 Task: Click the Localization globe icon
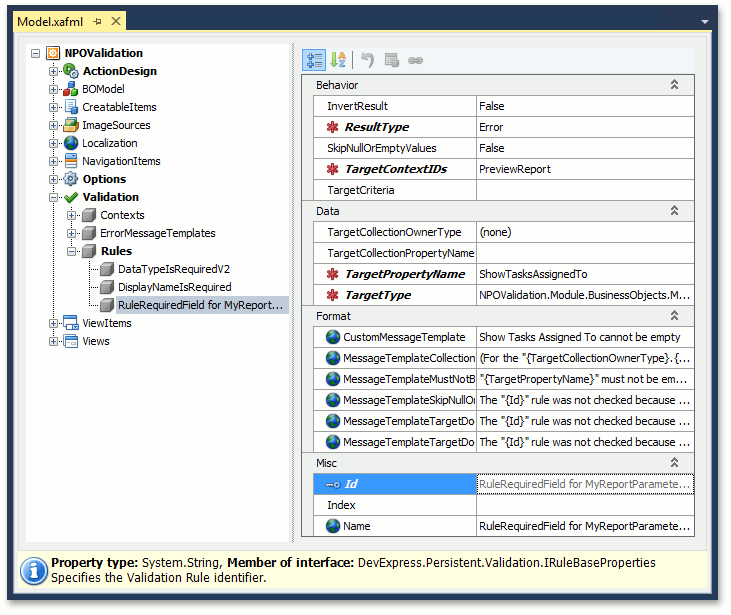71,143
